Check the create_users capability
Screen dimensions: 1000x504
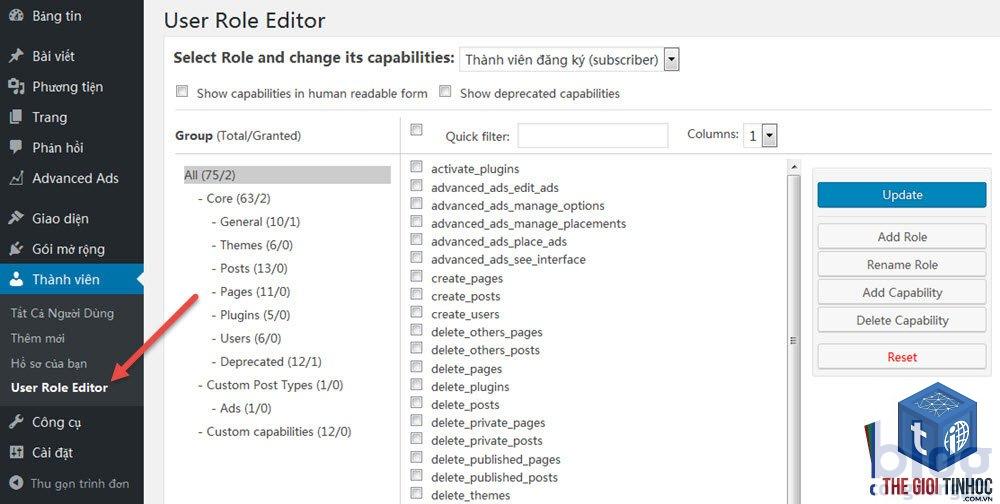(x=416, y=312)
